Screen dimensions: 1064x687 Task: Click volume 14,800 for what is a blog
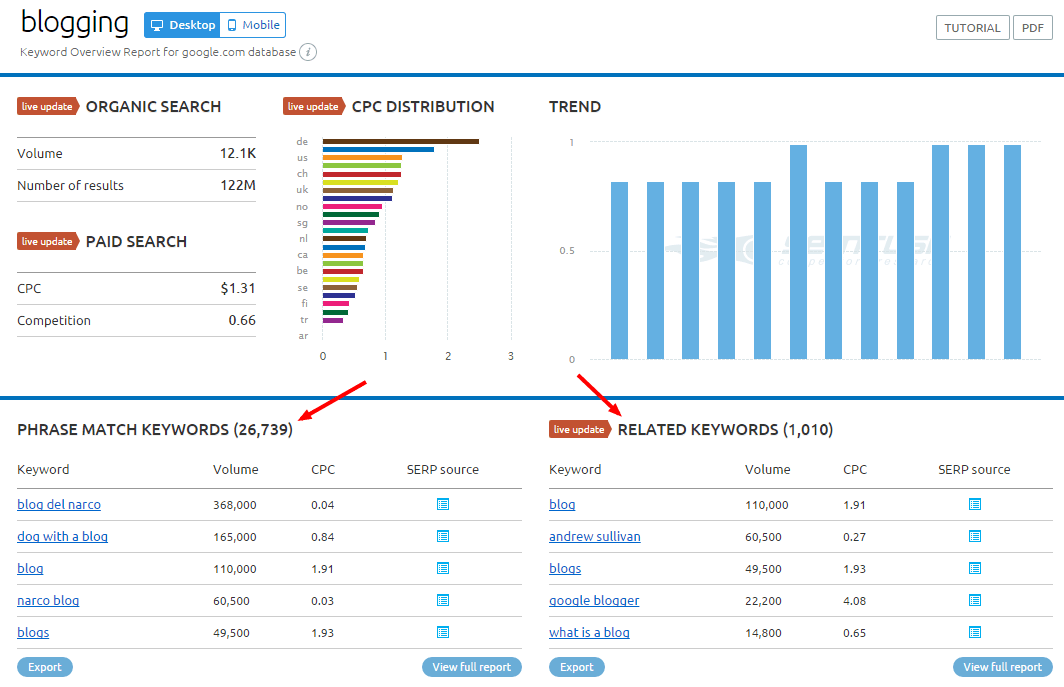tap(763, 633)
